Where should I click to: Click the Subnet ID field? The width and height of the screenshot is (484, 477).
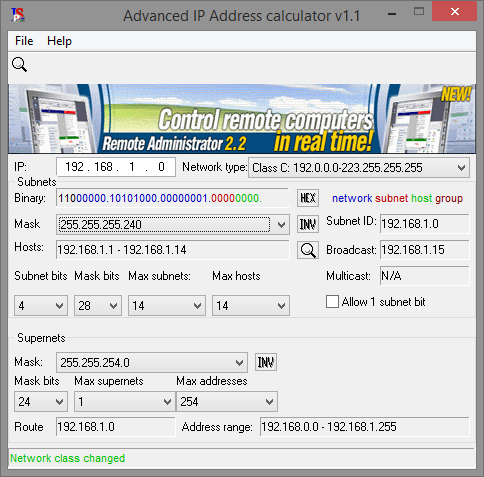tap(424, 224)
